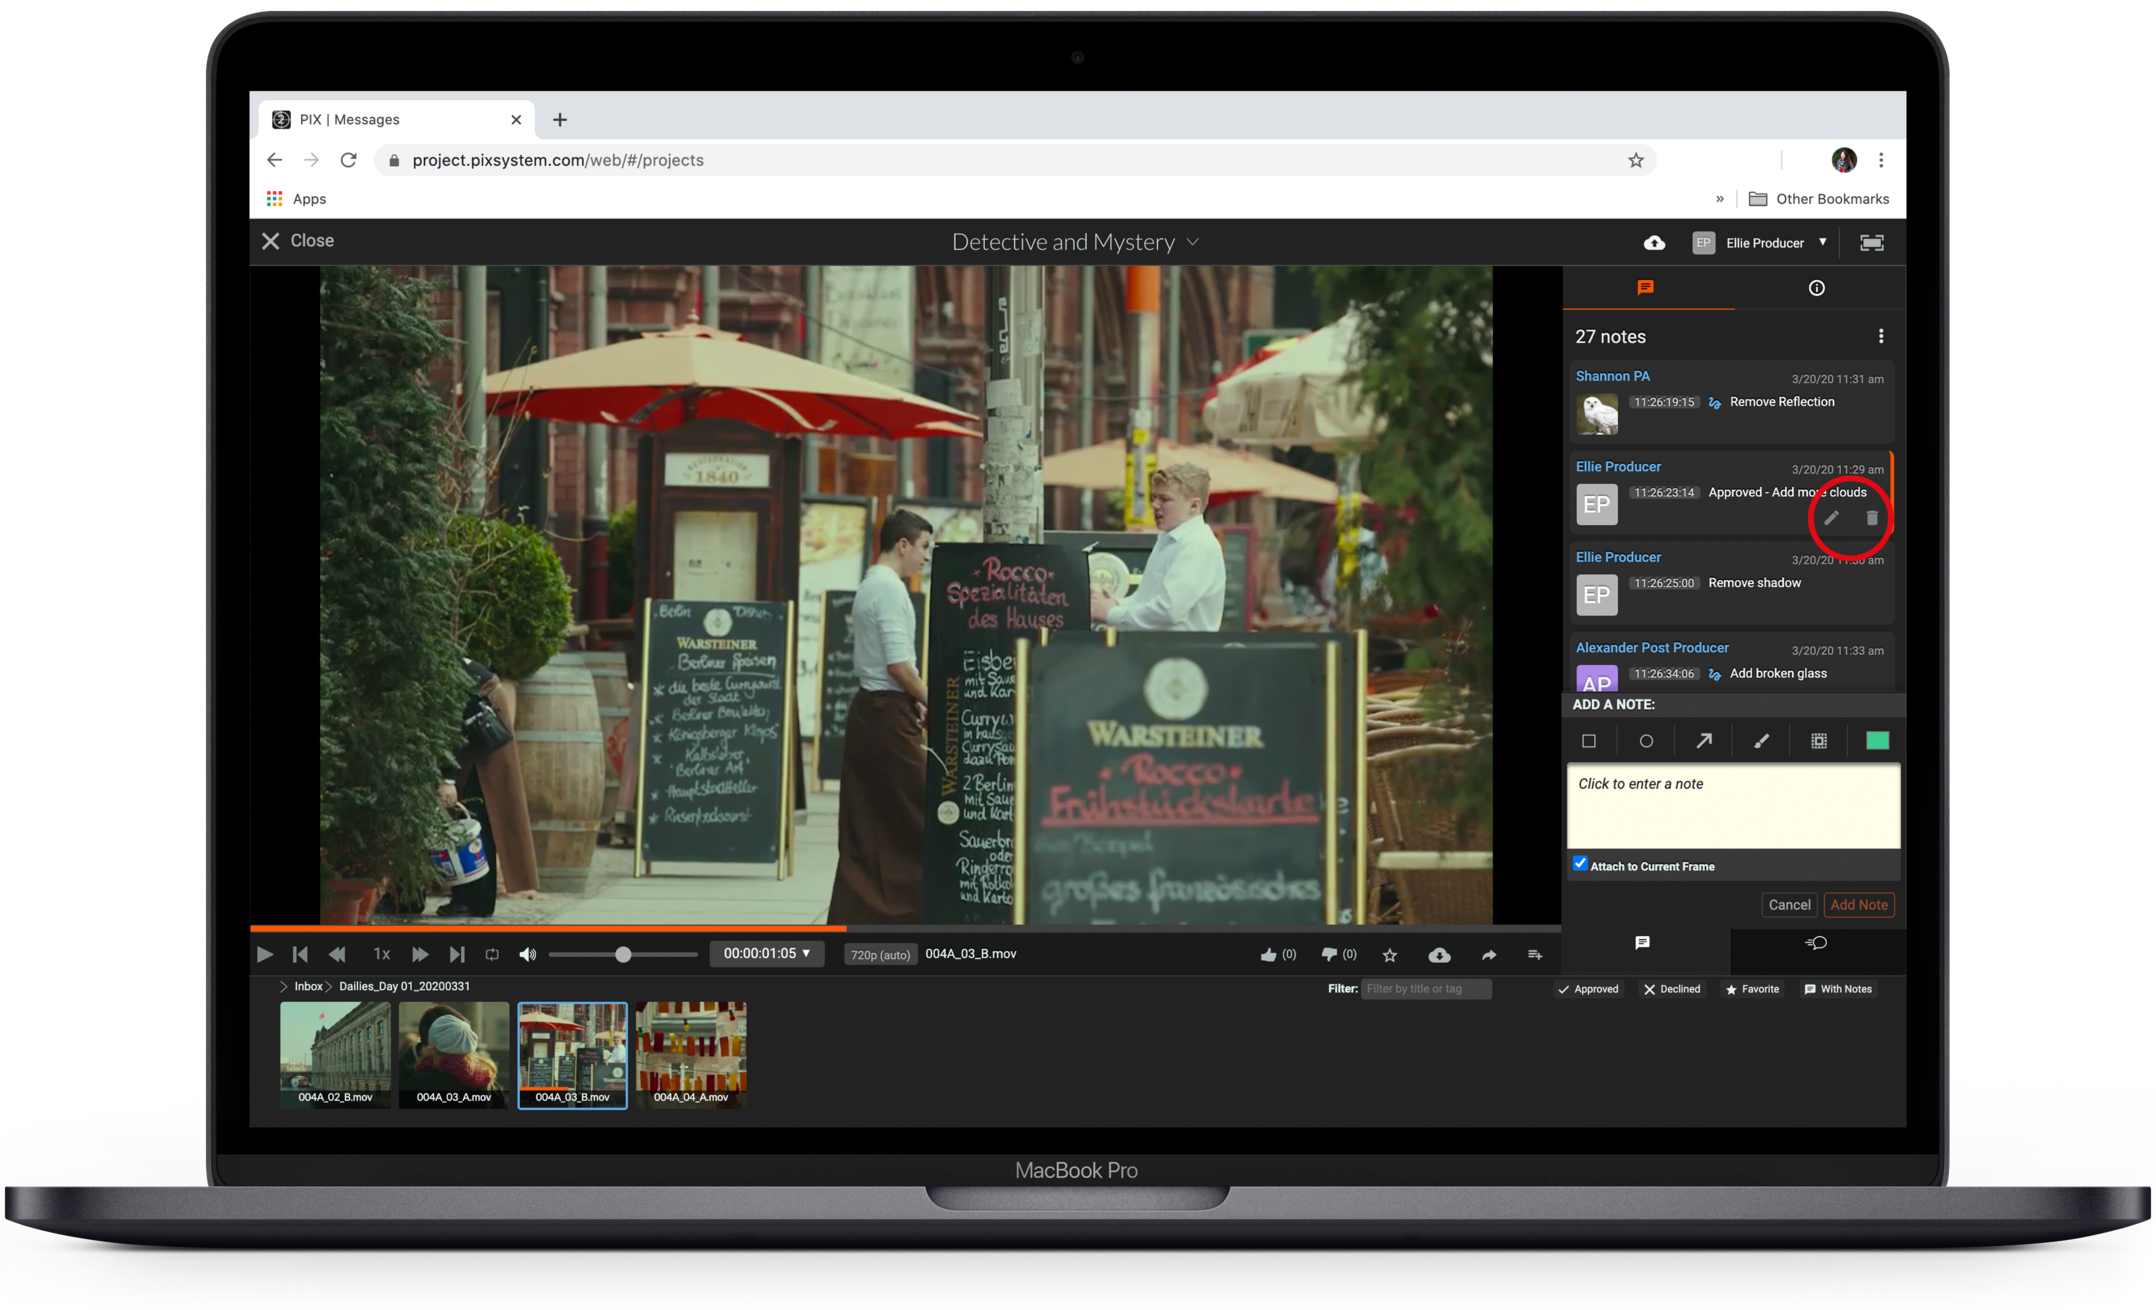This screenshot has height=1310, width=2156.
Task: Click the Add Note button
Action: [x=1859, y=905]
